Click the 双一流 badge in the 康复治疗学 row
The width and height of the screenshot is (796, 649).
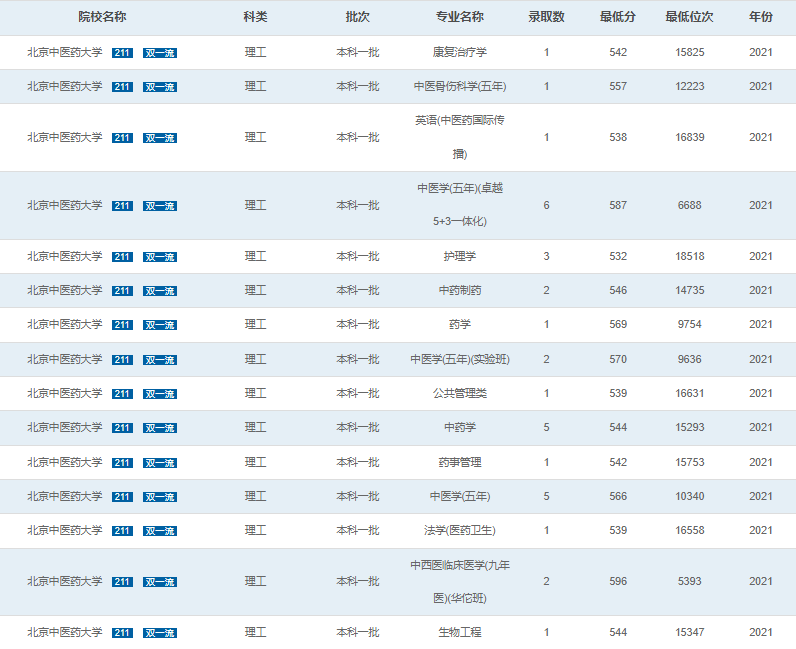pyautogui.click(x=160, y=53)
